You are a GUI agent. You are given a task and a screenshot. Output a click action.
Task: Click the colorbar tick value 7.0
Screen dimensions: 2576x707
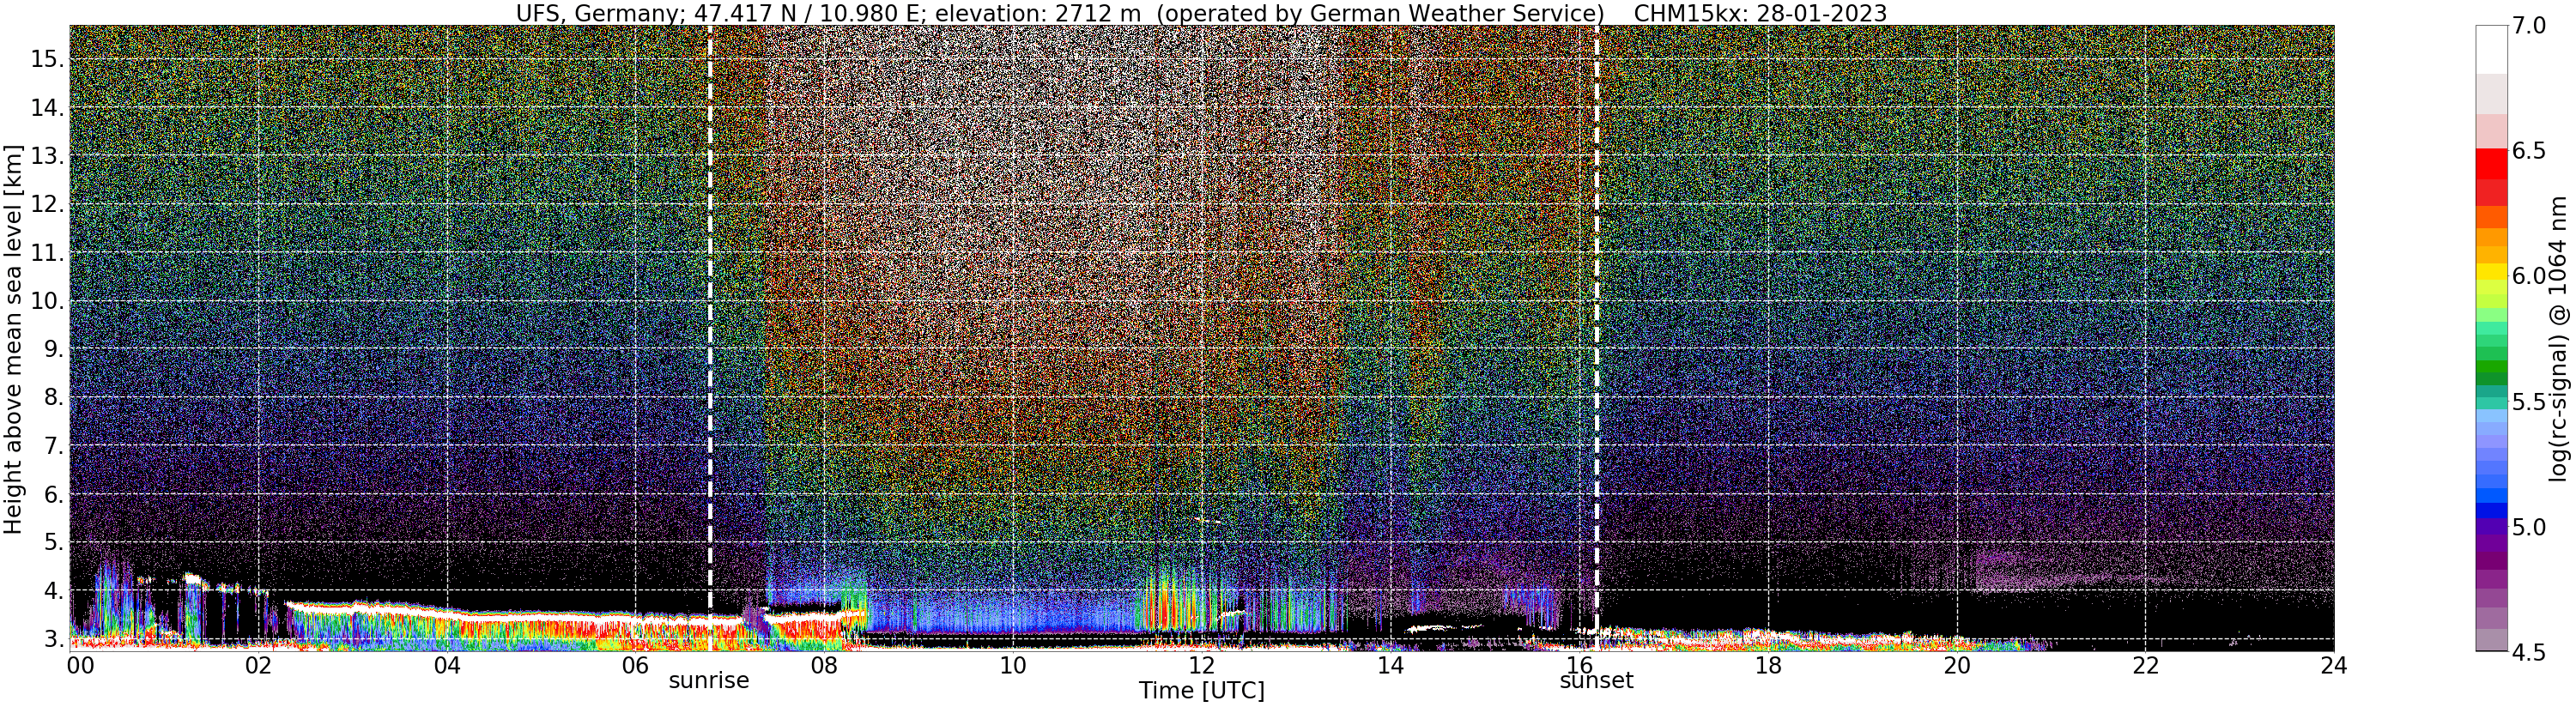(2529, 26)
